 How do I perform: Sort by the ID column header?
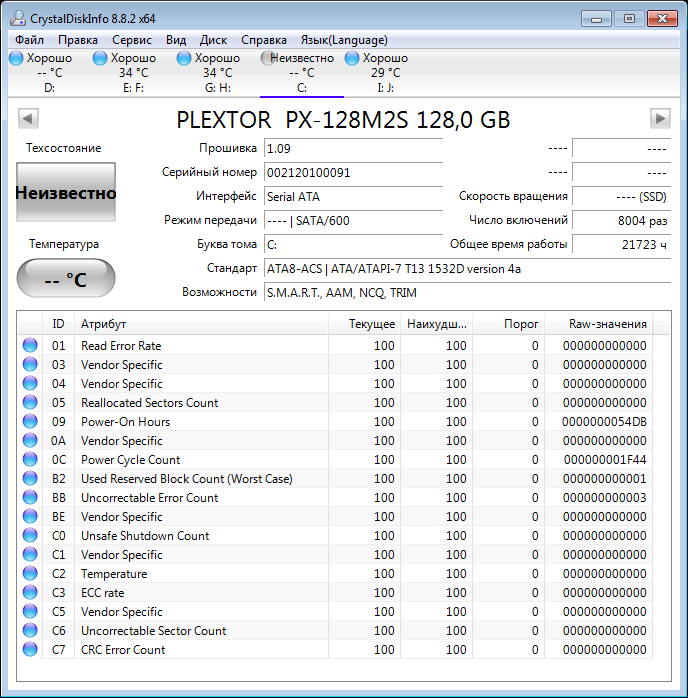click(x=58, y=324)
